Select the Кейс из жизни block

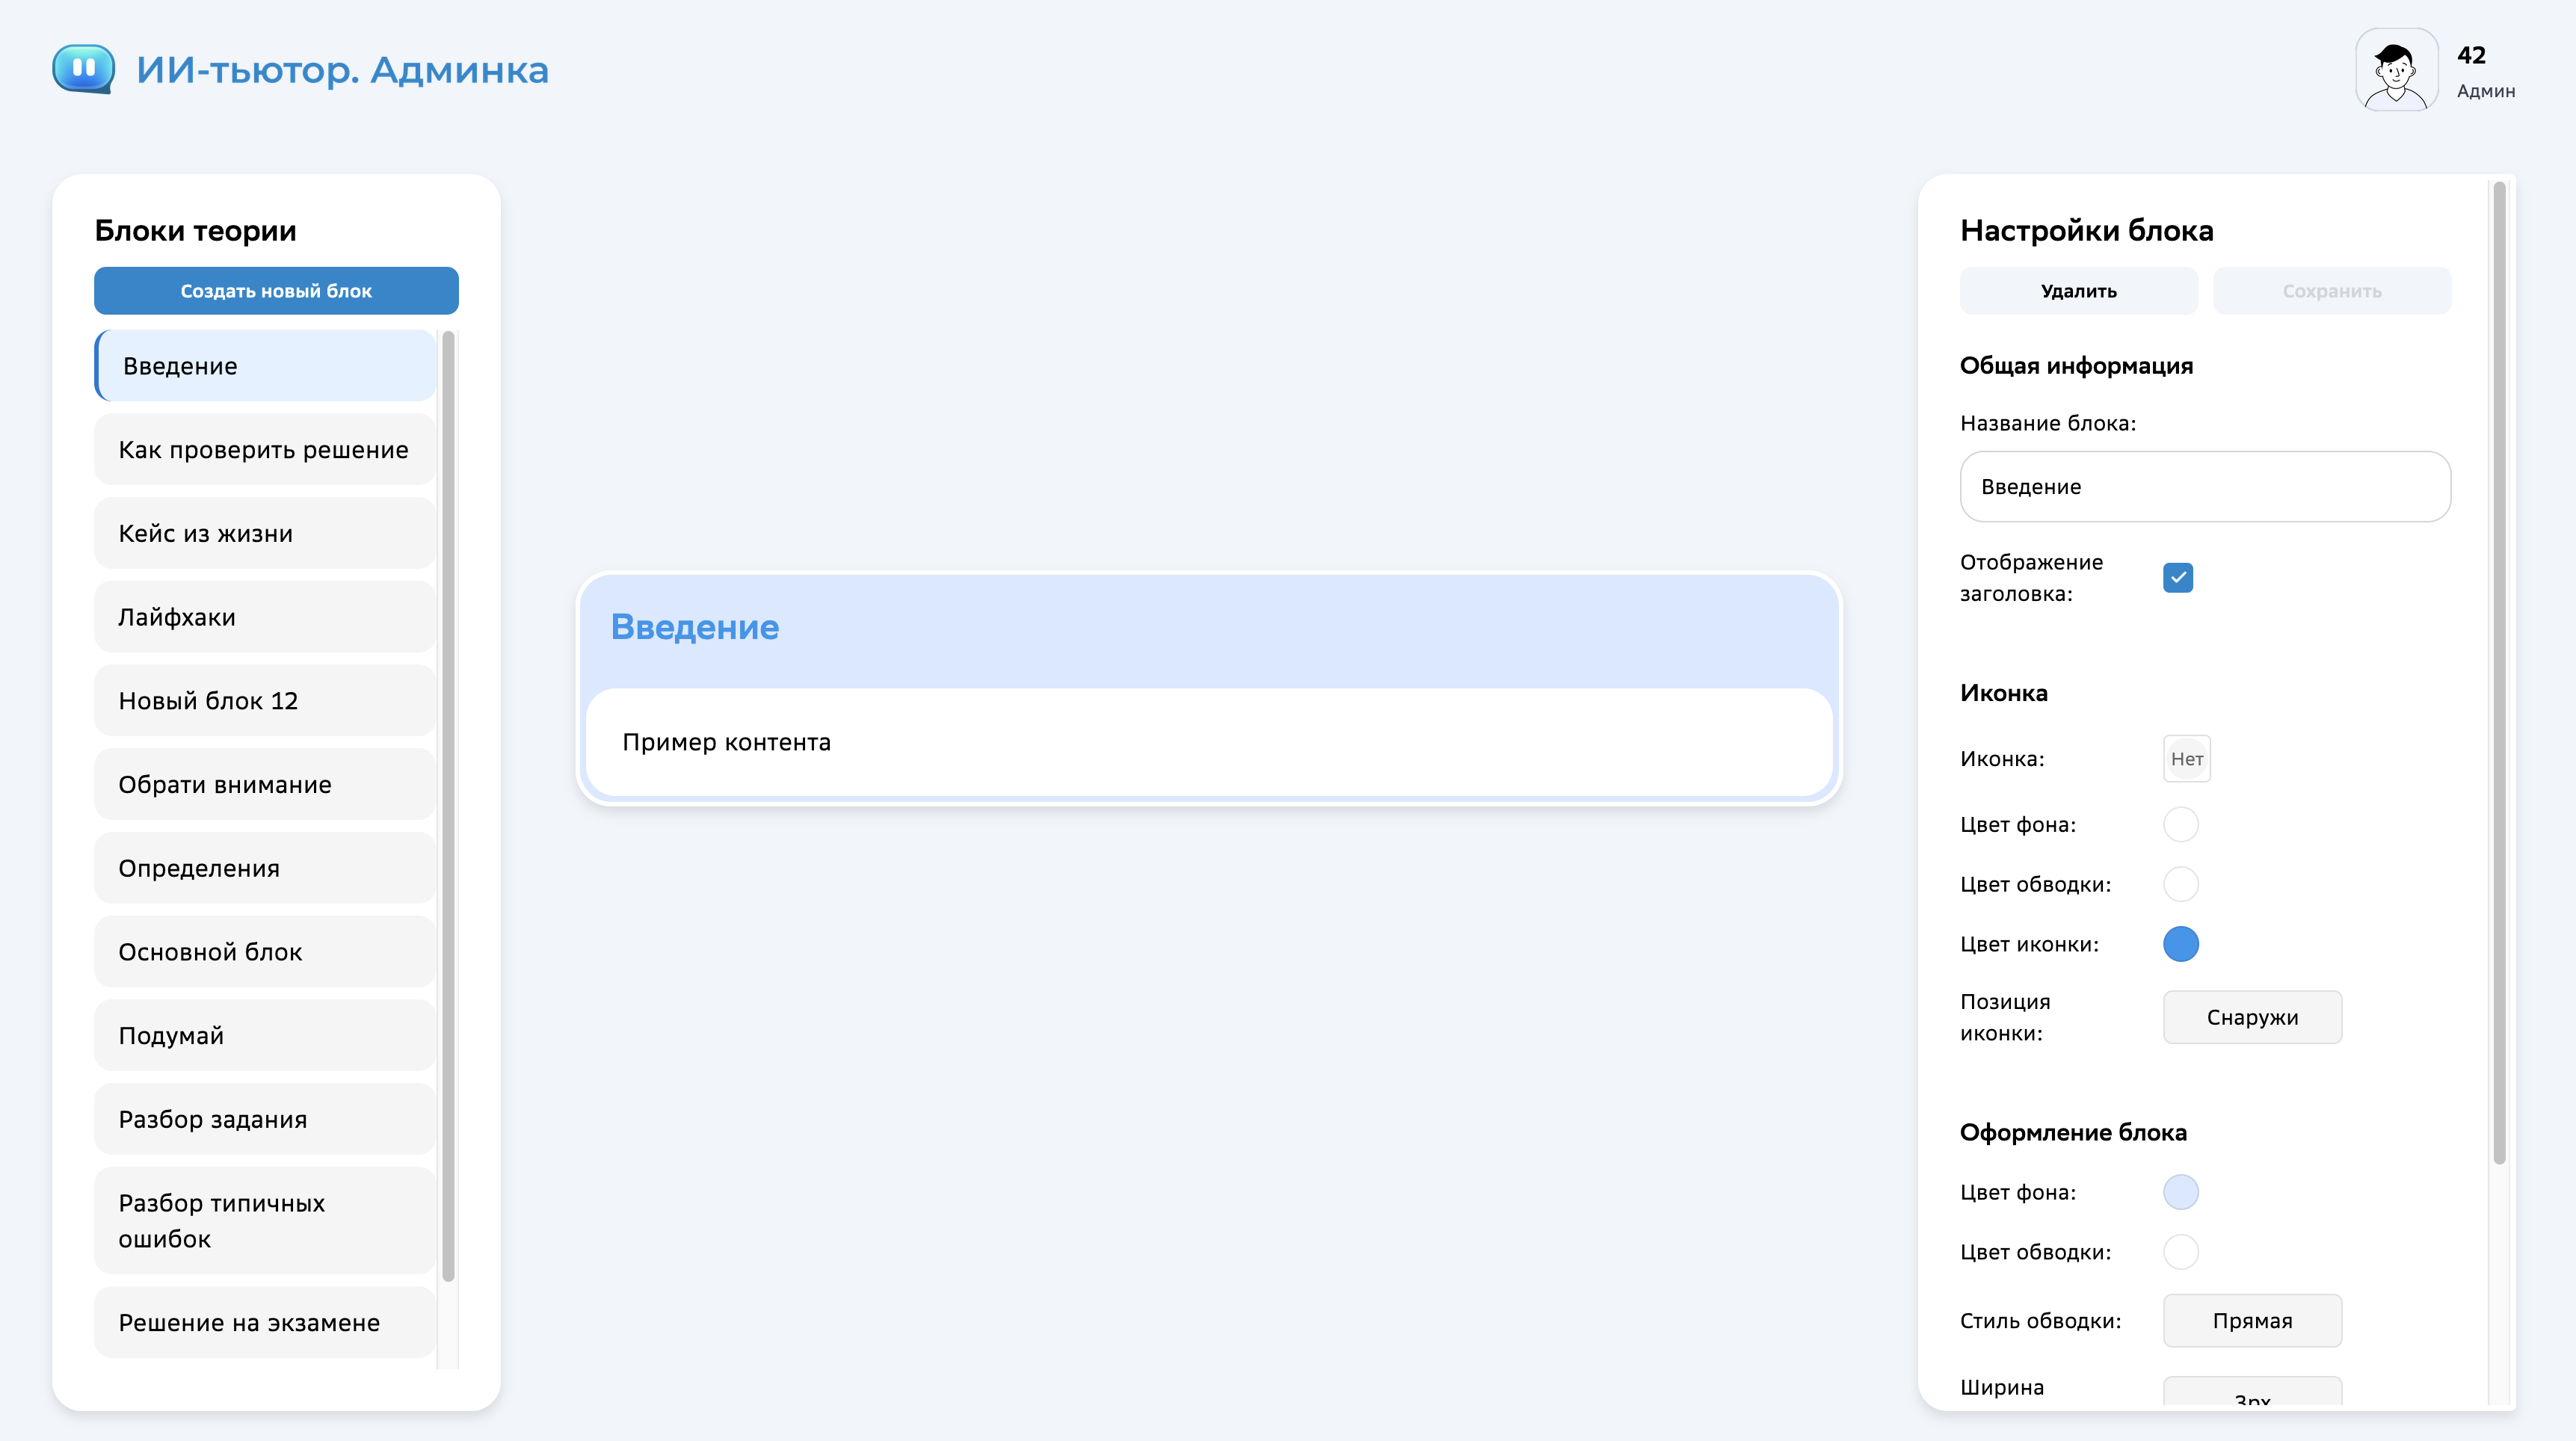265,533
